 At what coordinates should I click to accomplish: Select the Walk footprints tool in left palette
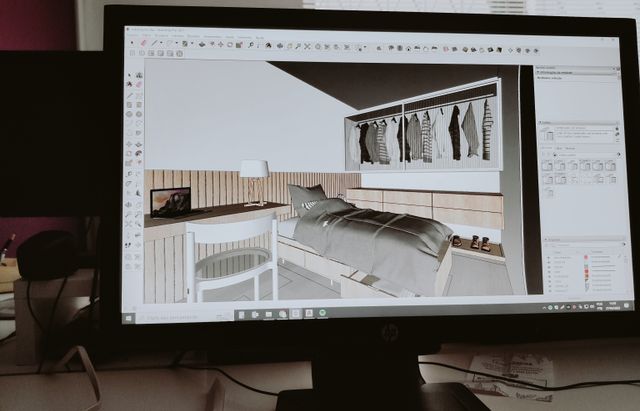128,245
